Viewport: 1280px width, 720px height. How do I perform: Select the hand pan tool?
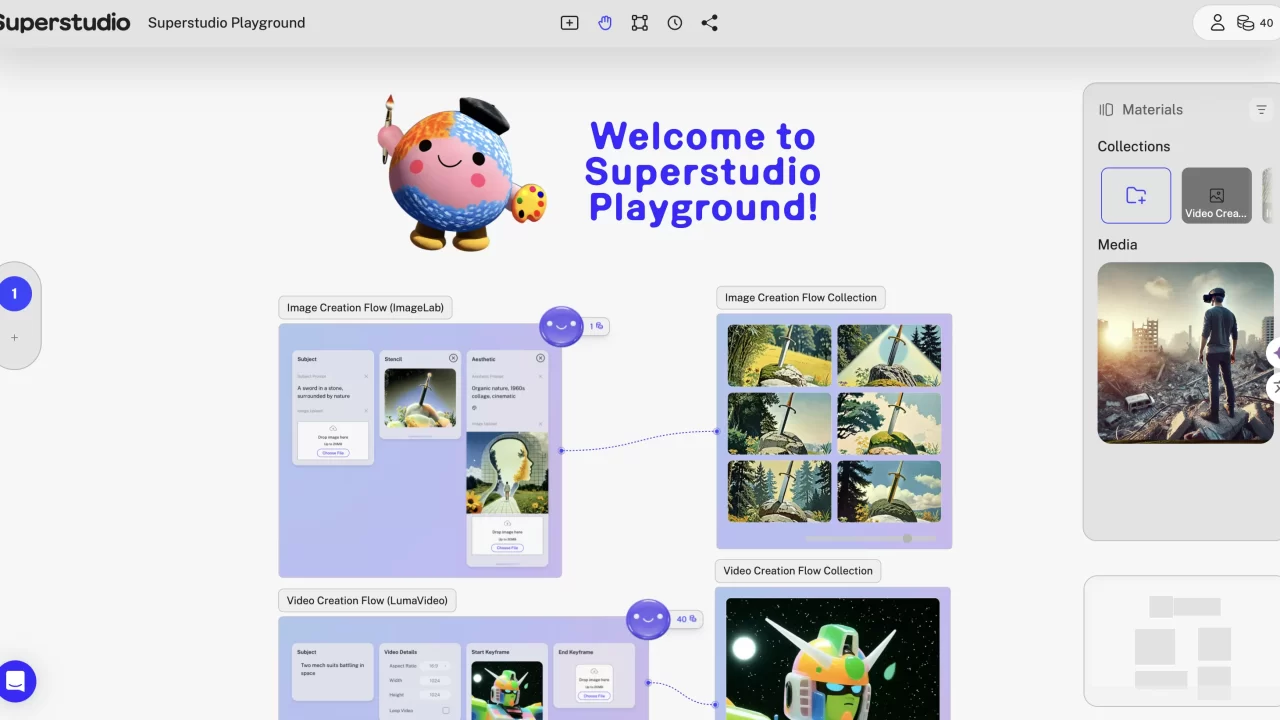605,23
